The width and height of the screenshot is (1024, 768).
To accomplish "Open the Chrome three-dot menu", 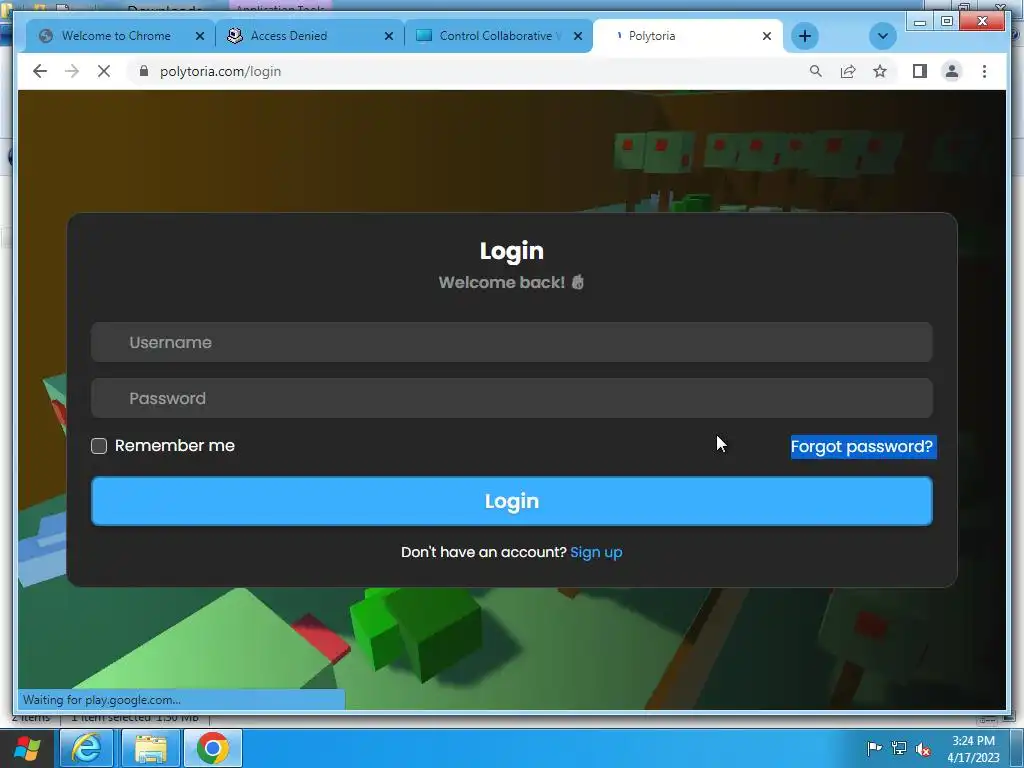I will (984, 71).
